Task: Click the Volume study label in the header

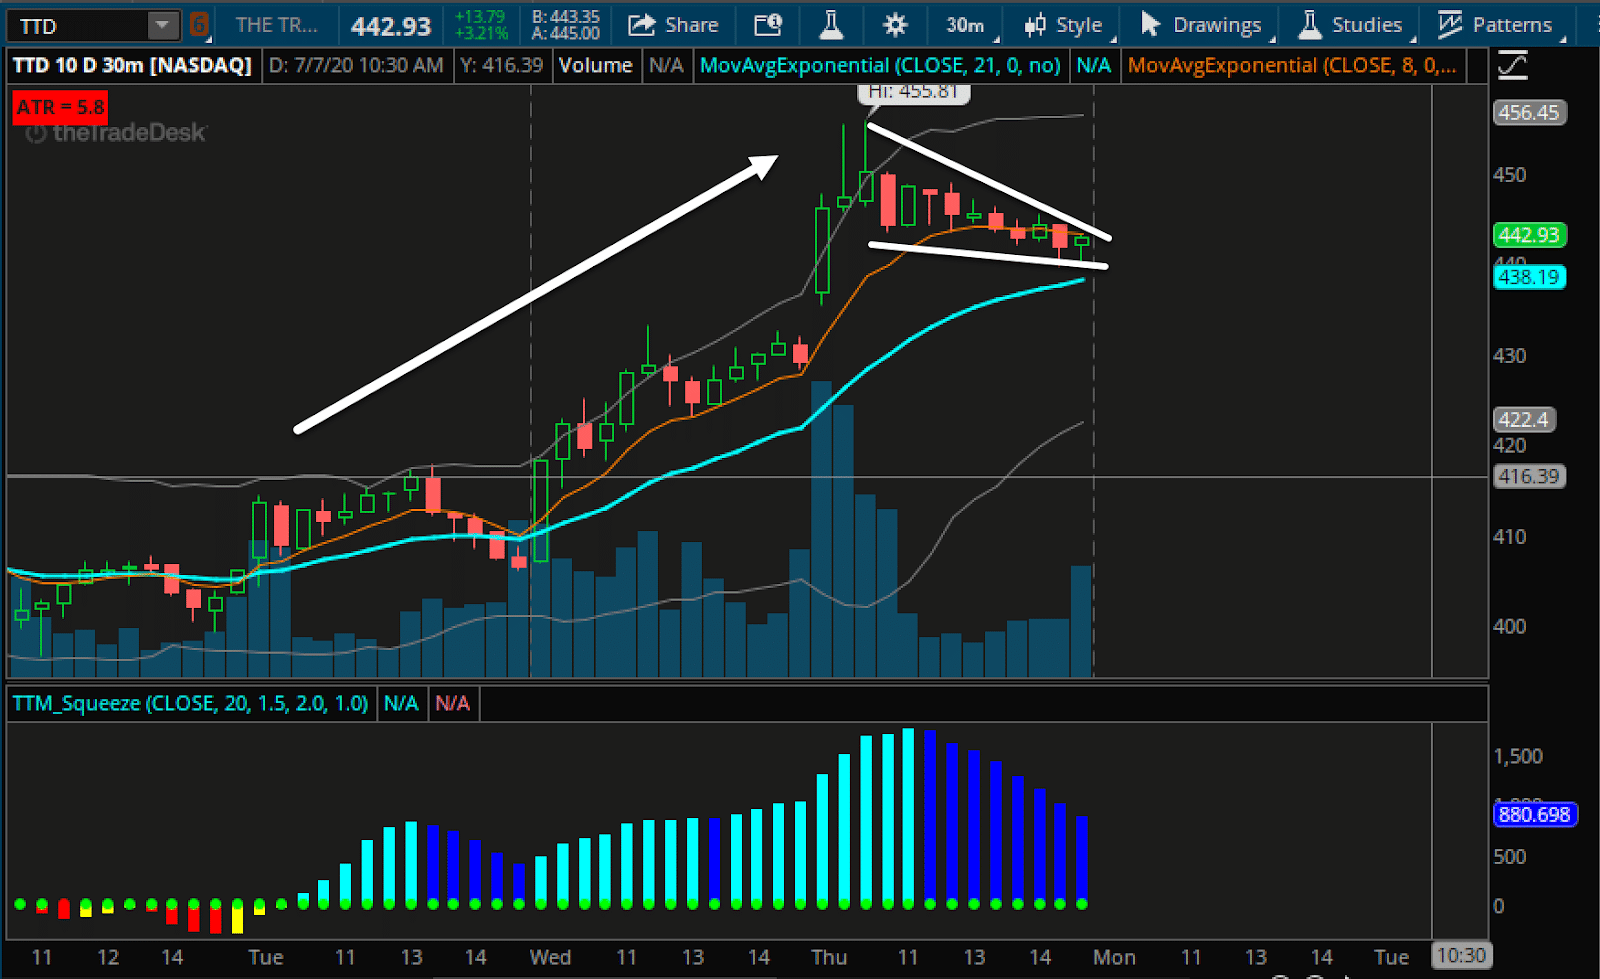Action: 595,66
